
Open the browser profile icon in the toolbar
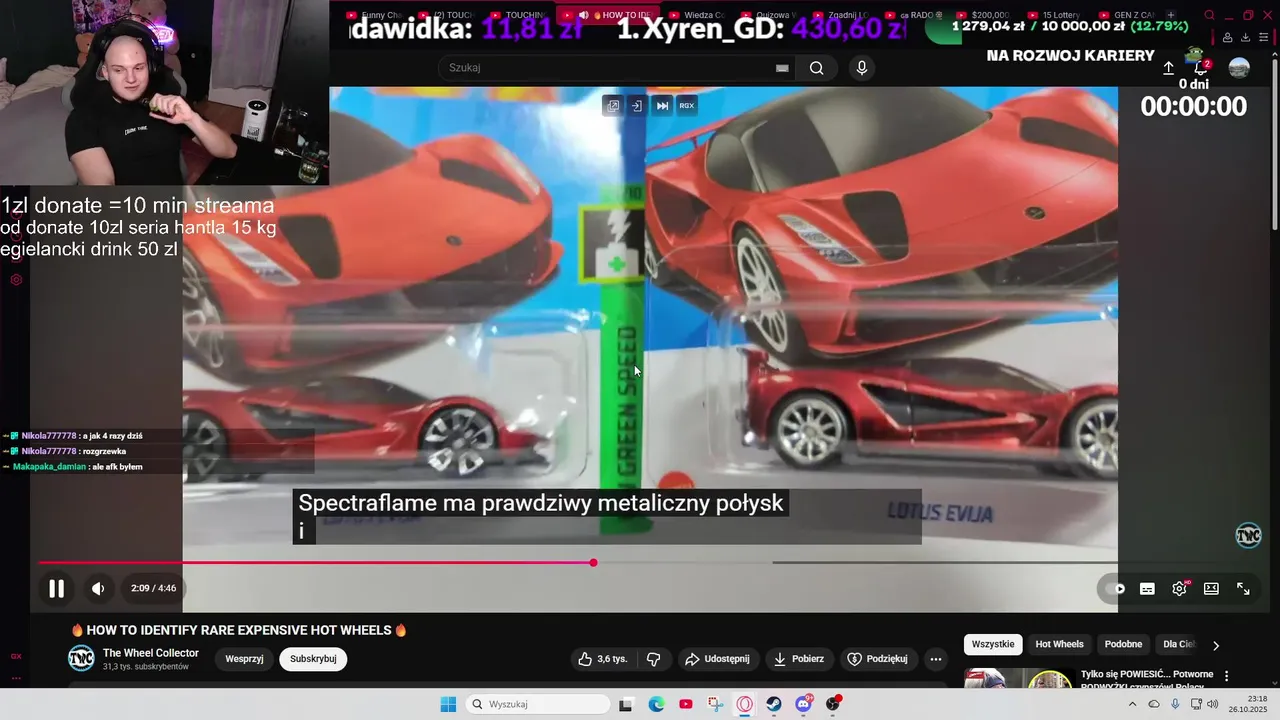(x=1227, y=37)
